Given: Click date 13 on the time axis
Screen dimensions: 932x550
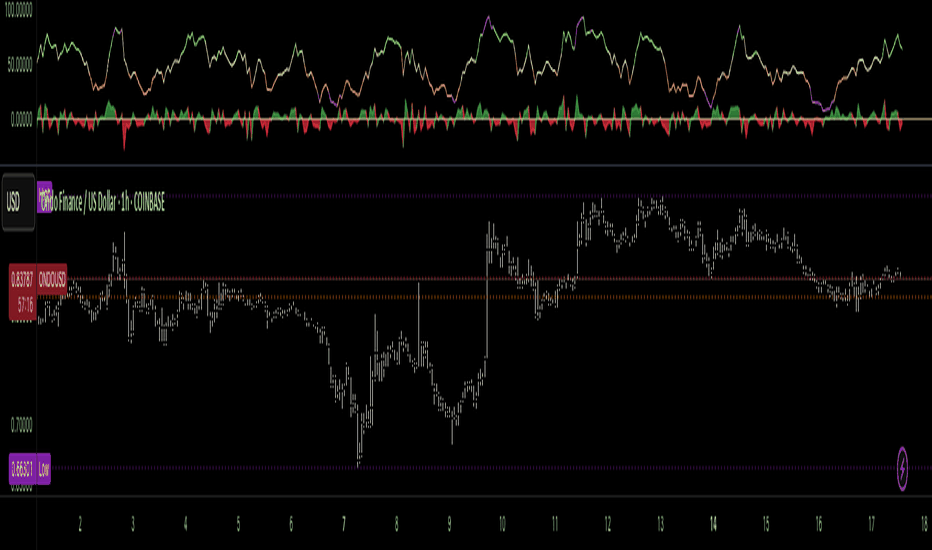Looking at the screenshot, I should pyautogui.click(x=660, y=524).
